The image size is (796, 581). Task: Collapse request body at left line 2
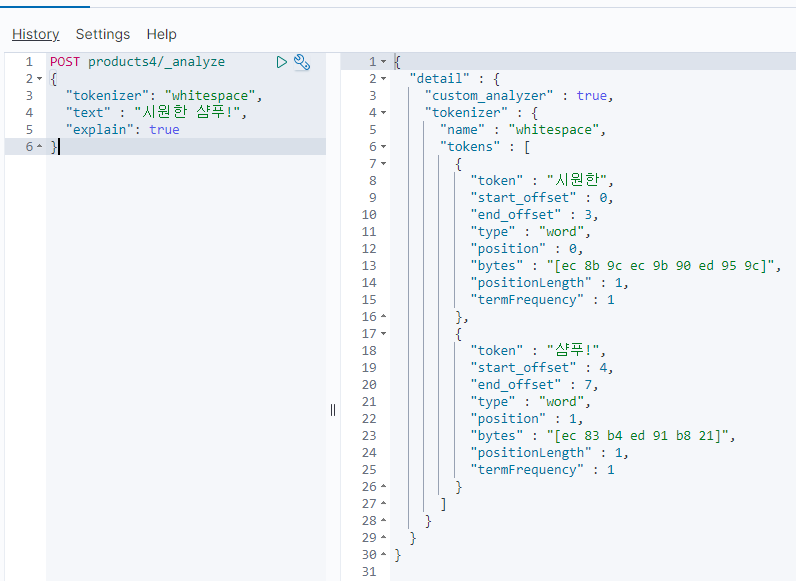pos(39,79)
